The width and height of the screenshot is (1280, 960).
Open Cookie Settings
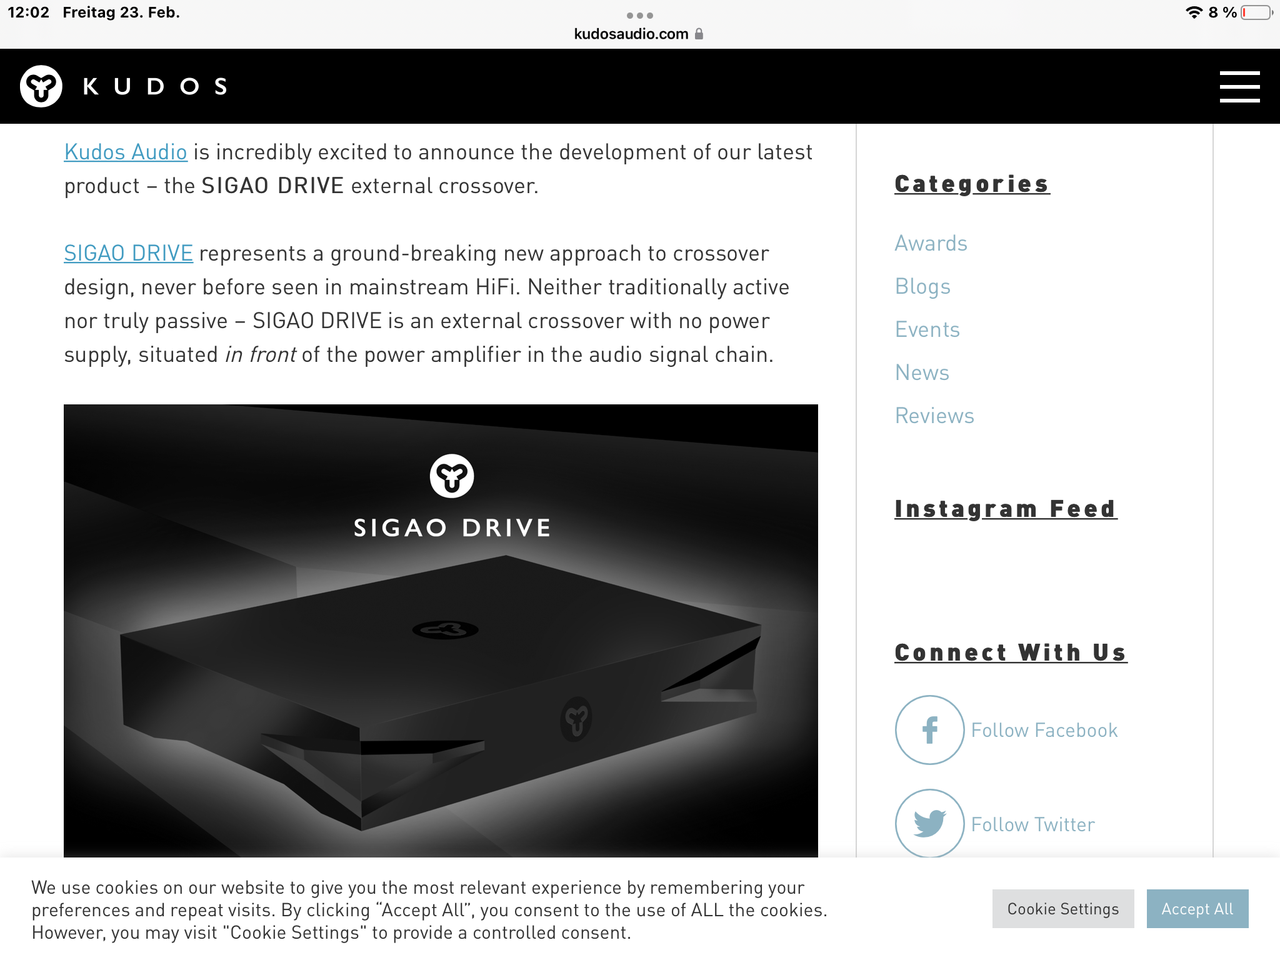coord(1063,909)
